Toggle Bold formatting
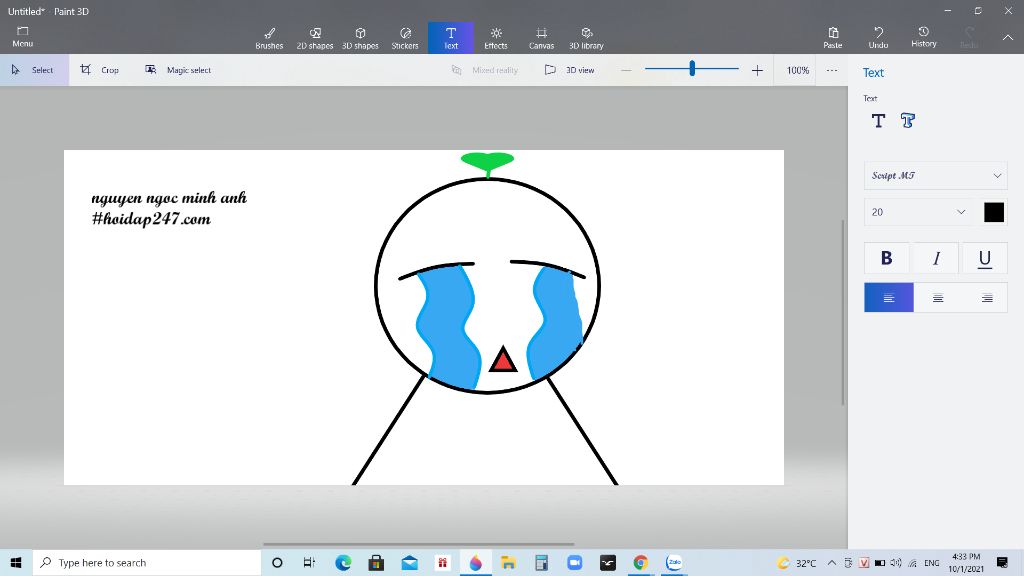The width and height of the screenshot is (1024, 576). (x=886, y=258)
